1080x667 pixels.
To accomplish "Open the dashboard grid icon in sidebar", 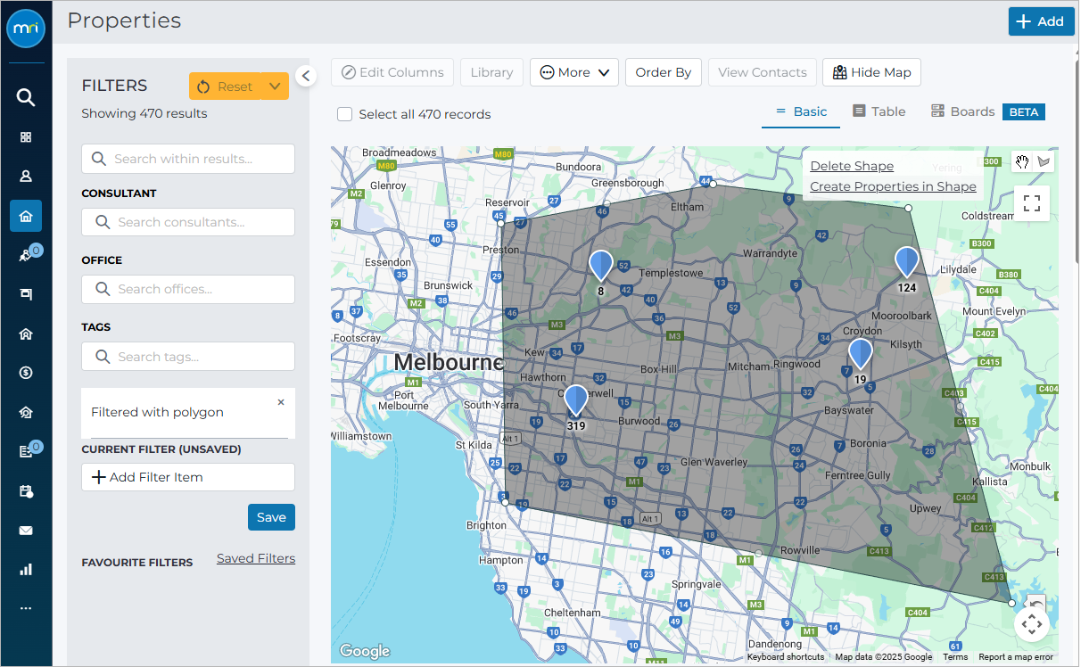I will click(25, 137).
